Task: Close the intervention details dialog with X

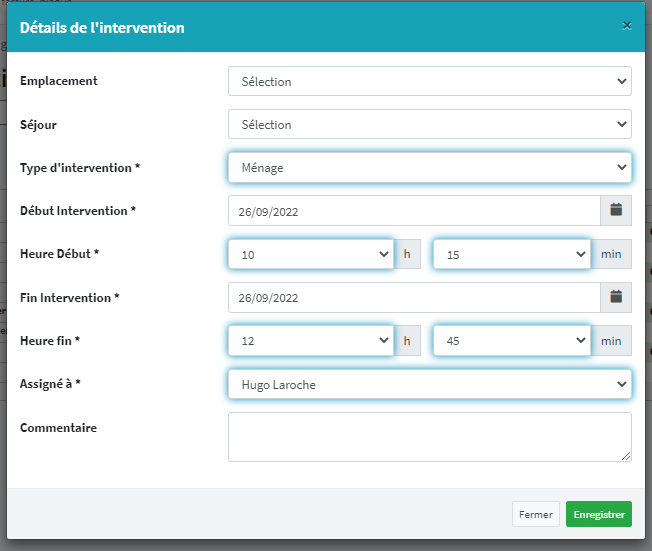Action: pos(626,26)
